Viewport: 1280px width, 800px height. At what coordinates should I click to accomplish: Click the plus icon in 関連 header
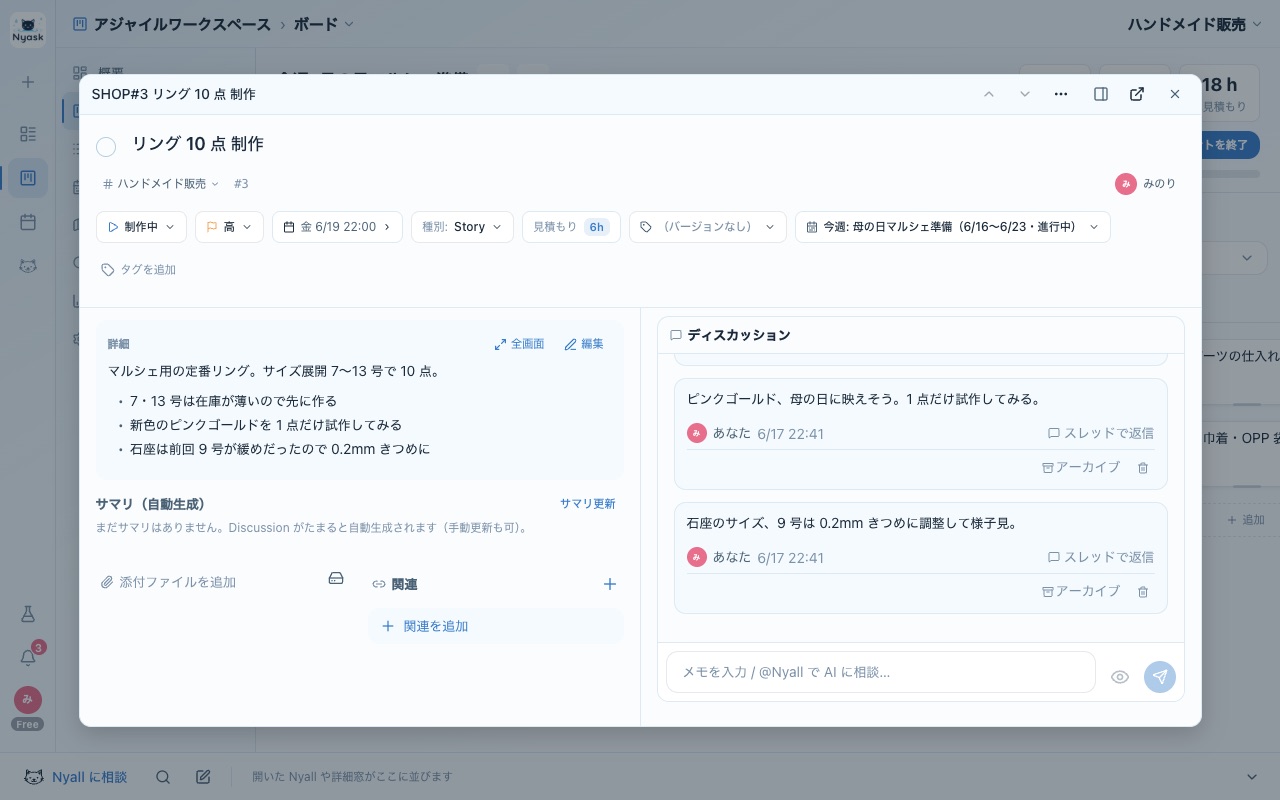610,584
